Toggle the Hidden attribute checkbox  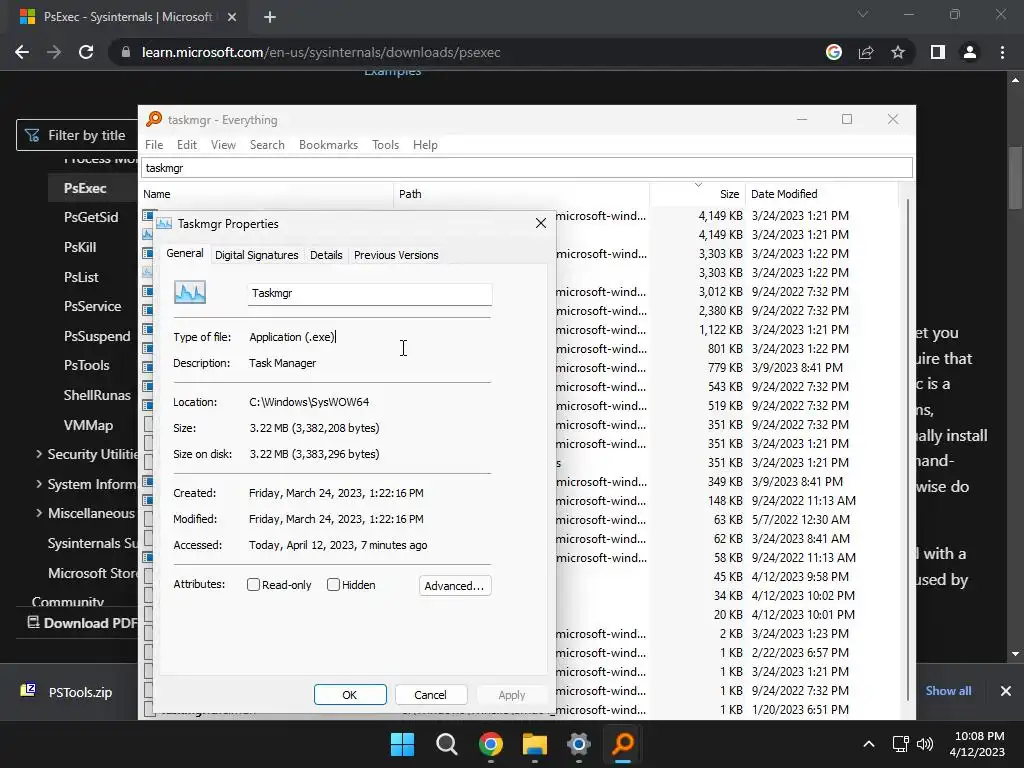333,584
